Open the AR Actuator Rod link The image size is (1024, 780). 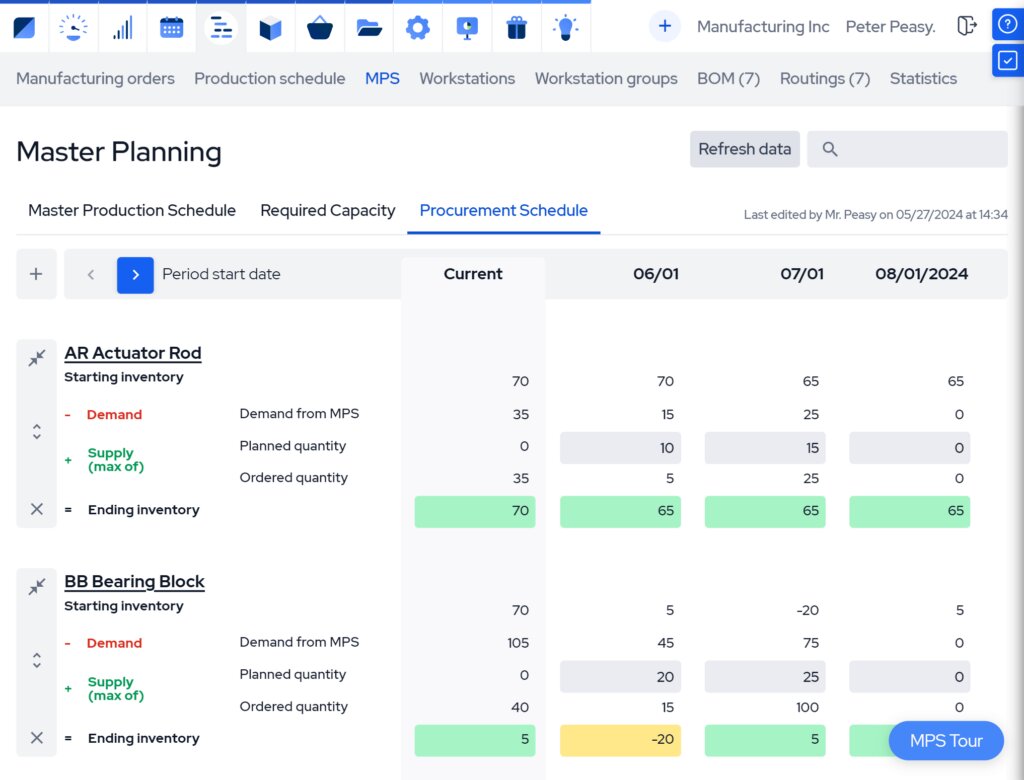[133, 353]
